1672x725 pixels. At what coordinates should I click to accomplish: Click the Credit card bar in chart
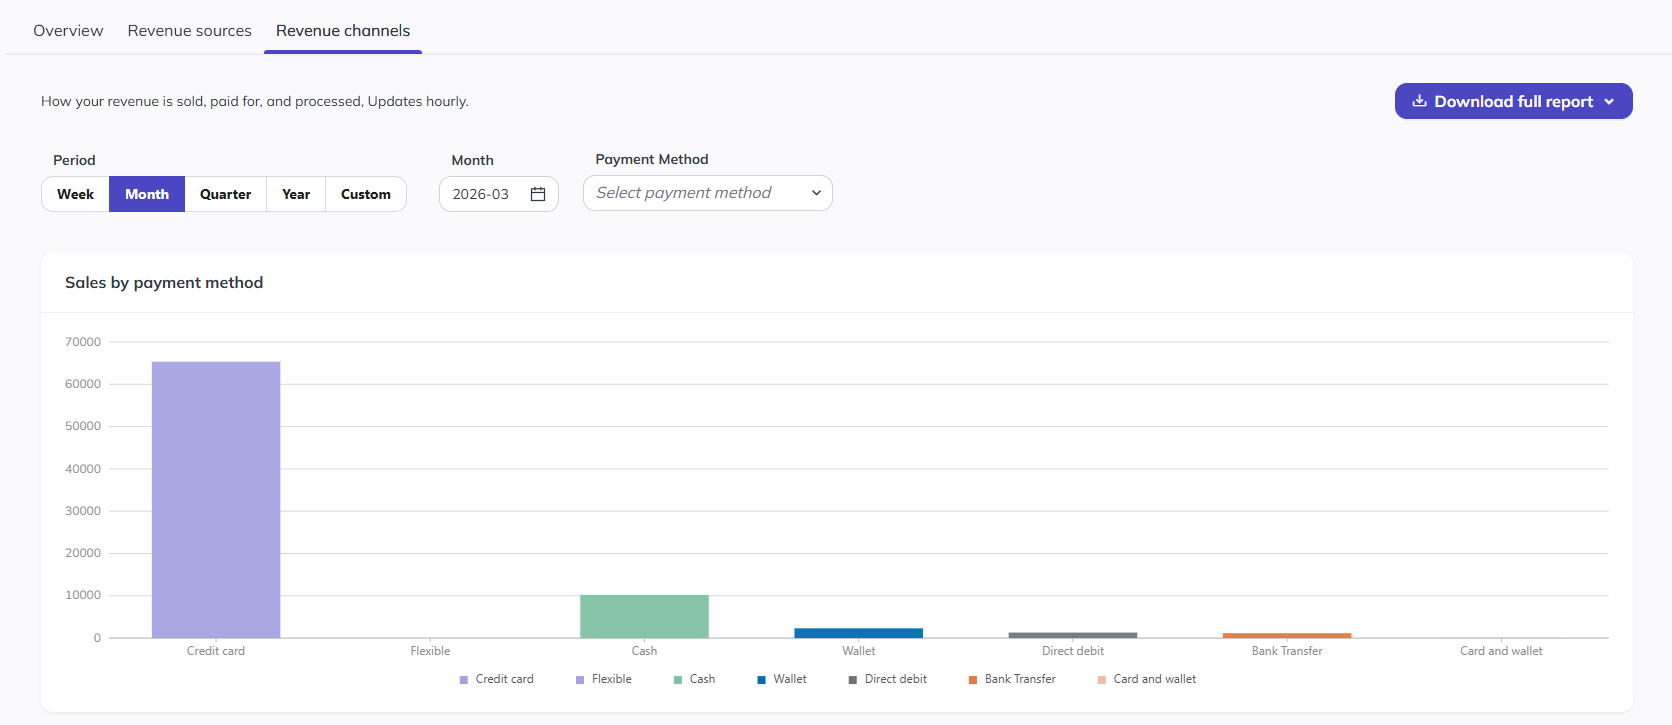216,500
